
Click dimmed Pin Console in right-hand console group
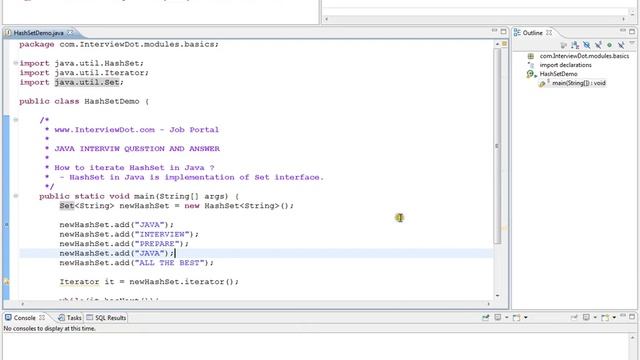click(574, 317)
